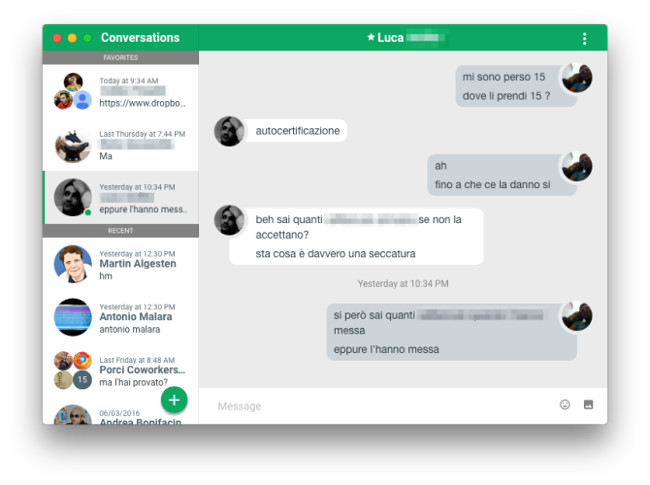Click the avatar beside 'autocertificazione' message

coord(229,131)
